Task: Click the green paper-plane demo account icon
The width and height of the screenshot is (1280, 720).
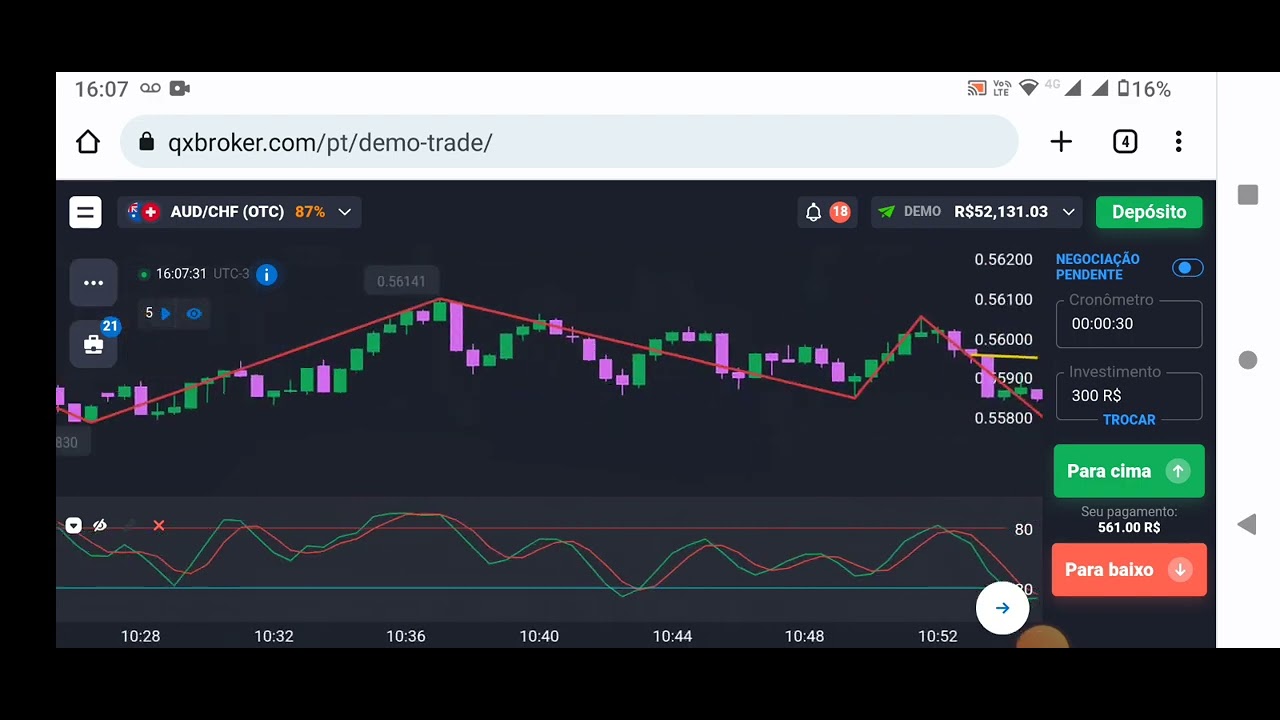Action: [x=886, y=212]
